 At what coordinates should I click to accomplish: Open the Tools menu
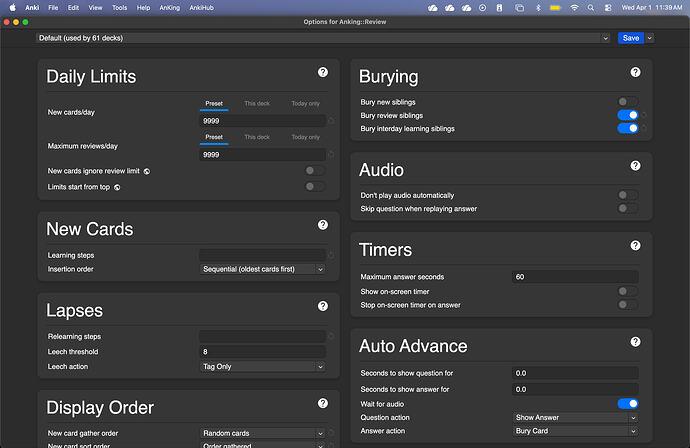click(x=119, y=7)
